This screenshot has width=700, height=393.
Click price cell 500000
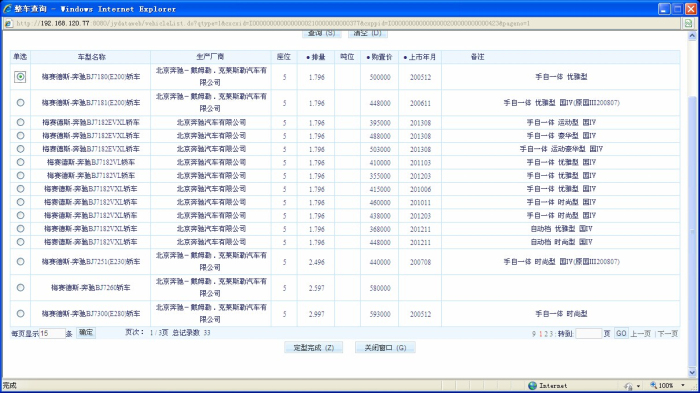[x=379, y=77]
